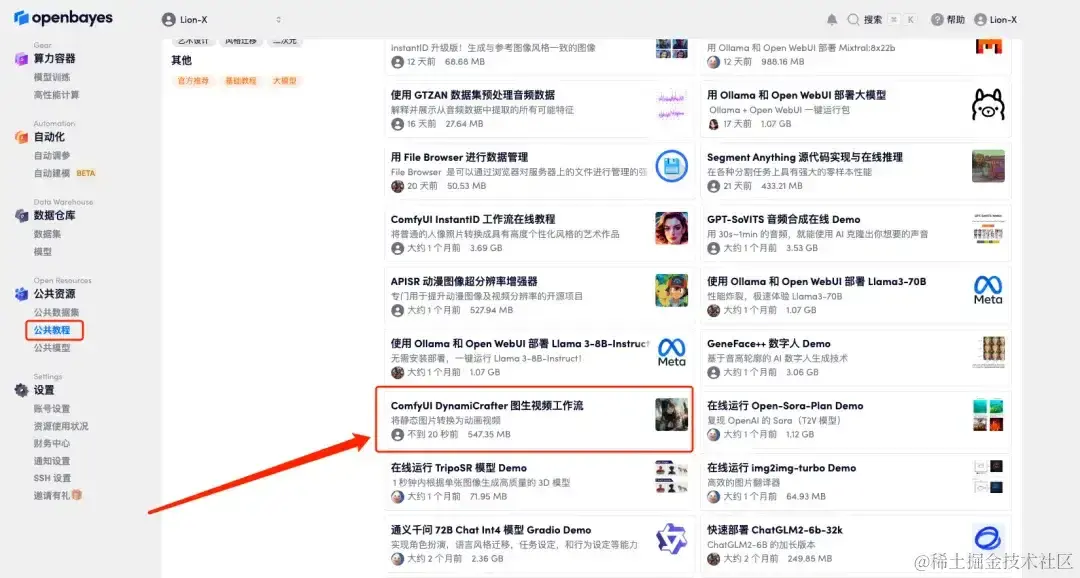
Task: Click Meta logo on Llama3-70B card
Action: pos(988,290)
